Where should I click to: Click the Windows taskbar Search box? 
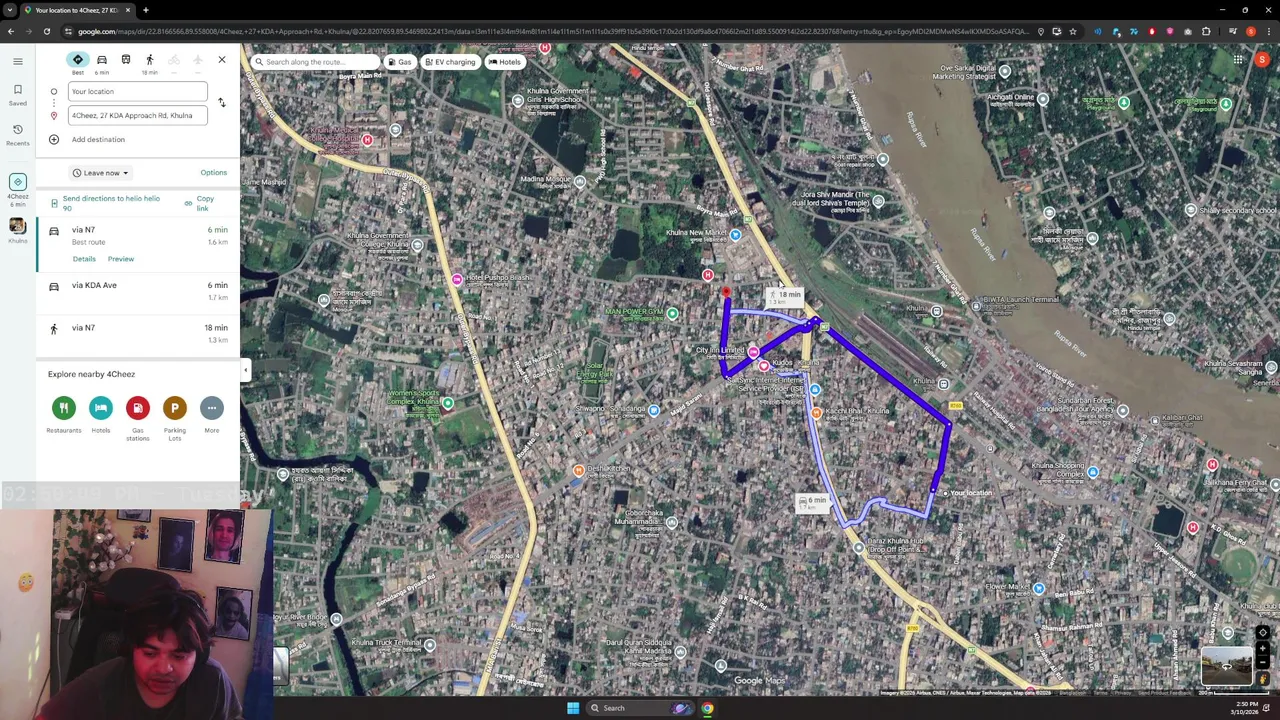[x=639, y=708]
